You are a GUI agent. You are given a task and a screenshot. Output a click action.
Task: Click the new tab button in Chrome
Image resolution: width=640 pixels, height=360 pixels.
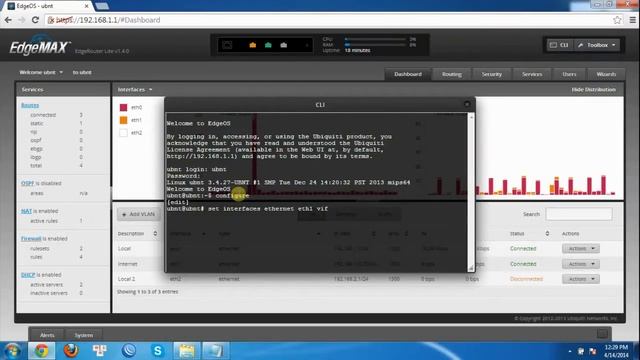[102, 6]
